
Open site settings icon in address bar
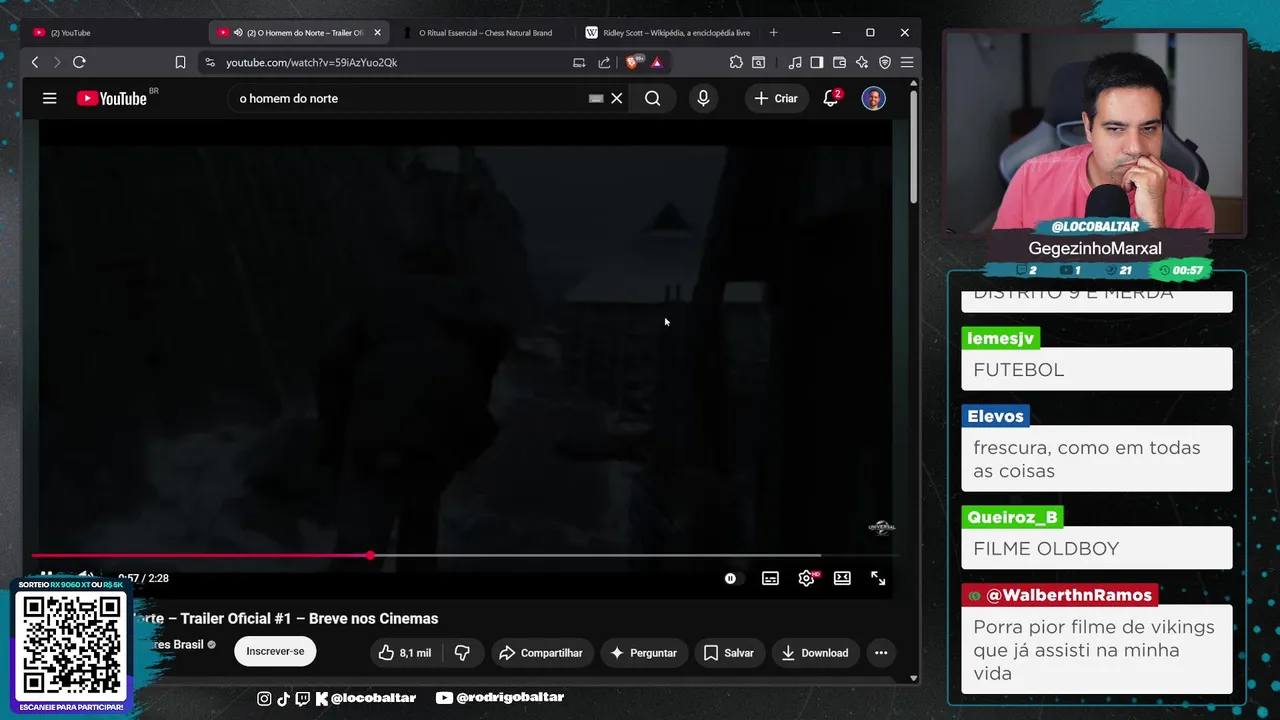point(209,62)
